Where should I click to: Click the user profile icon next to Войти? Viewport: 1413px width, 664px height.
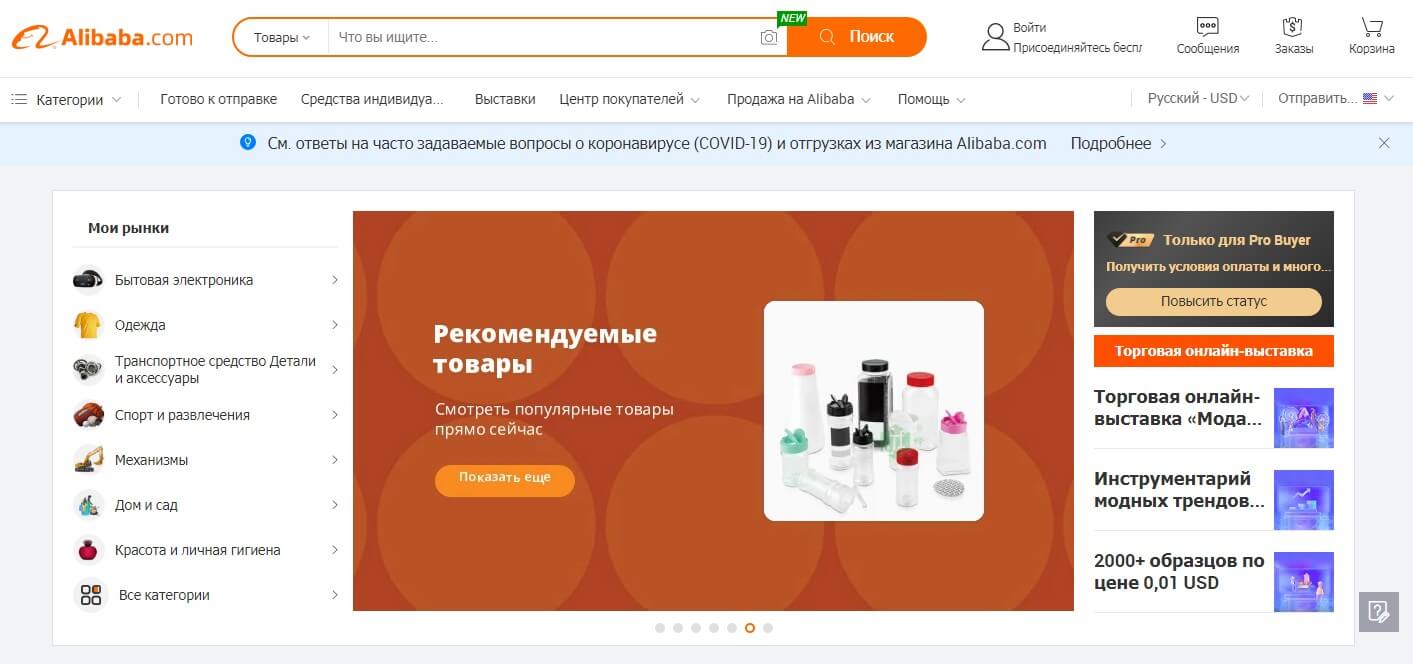point(995,37)
